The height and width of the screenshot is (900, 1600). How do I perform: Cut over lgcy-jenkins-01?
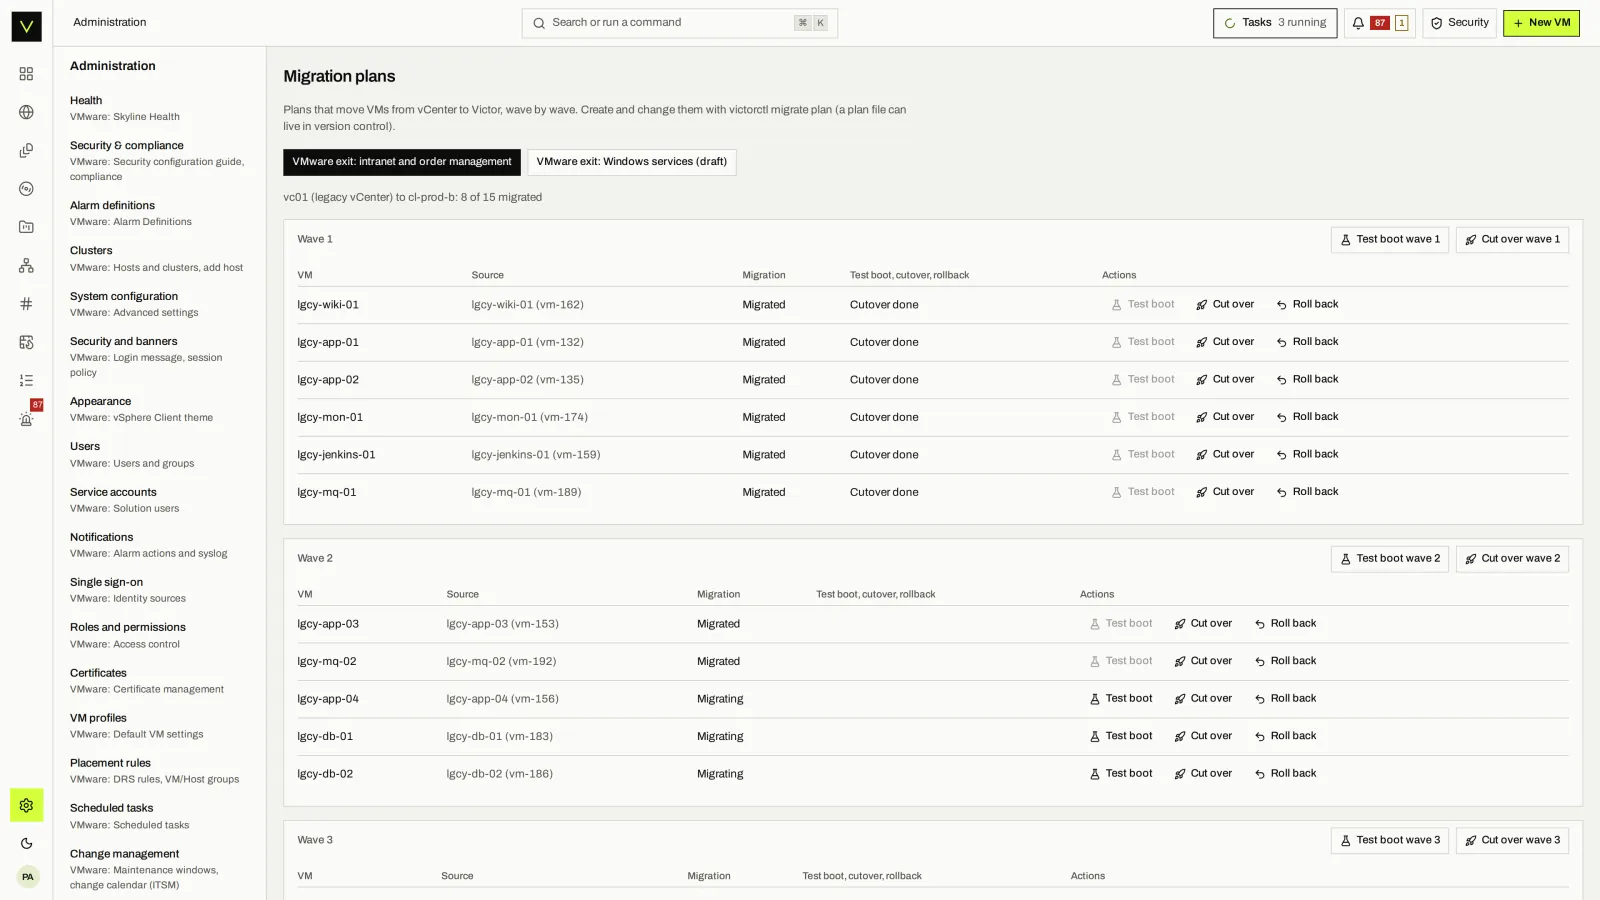[x=1225, y=455]
